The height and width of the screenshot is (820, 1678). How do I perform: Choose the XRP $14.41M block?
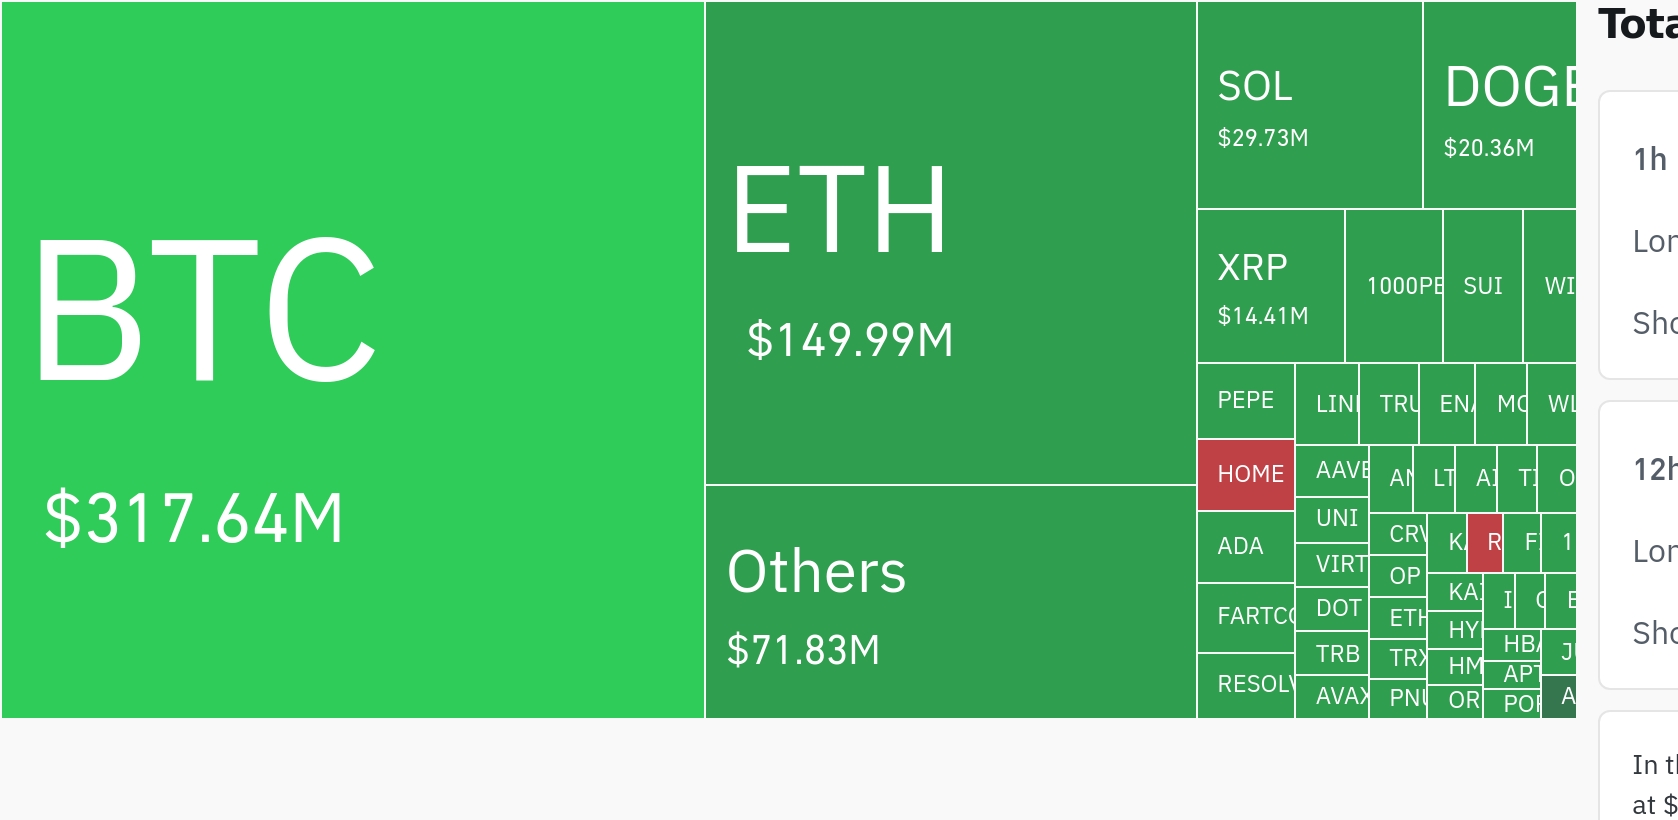point(1271,286)
